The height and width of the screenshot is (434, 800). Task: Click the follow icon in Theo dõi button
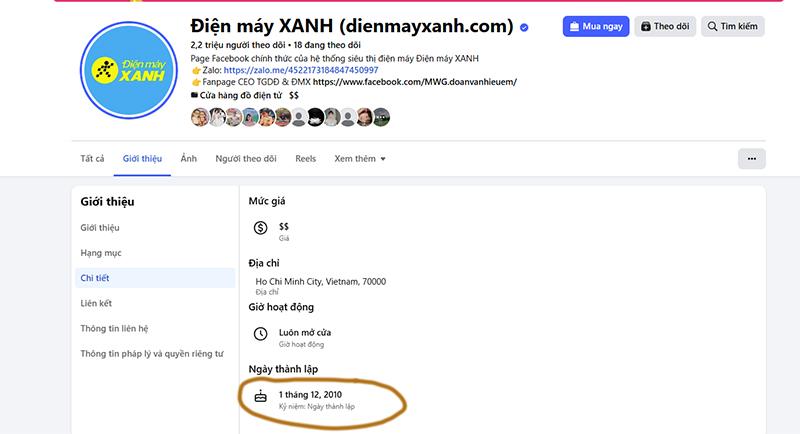point(645,27)
